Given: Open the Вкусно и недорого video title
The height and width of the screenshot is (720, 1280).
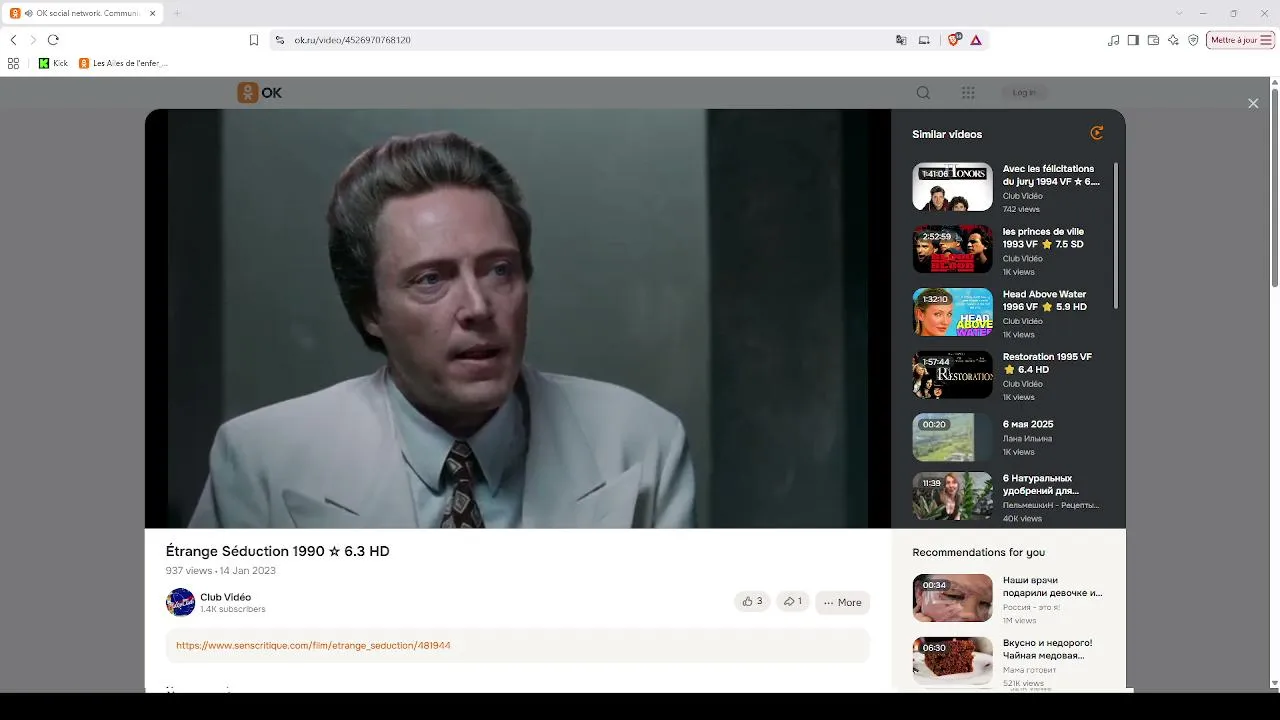Looking at the screenshot, I should click(x=1047, y=649).
